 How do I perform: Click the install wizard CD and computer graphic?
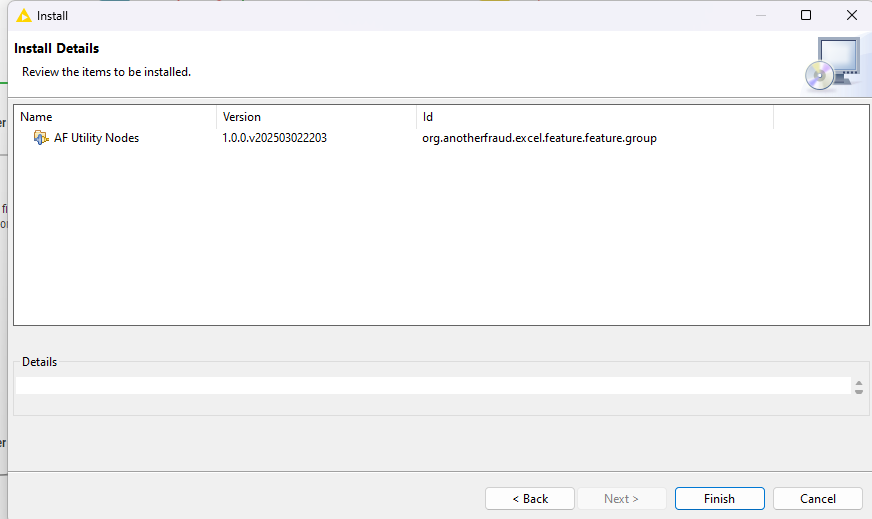click(831, 64)
